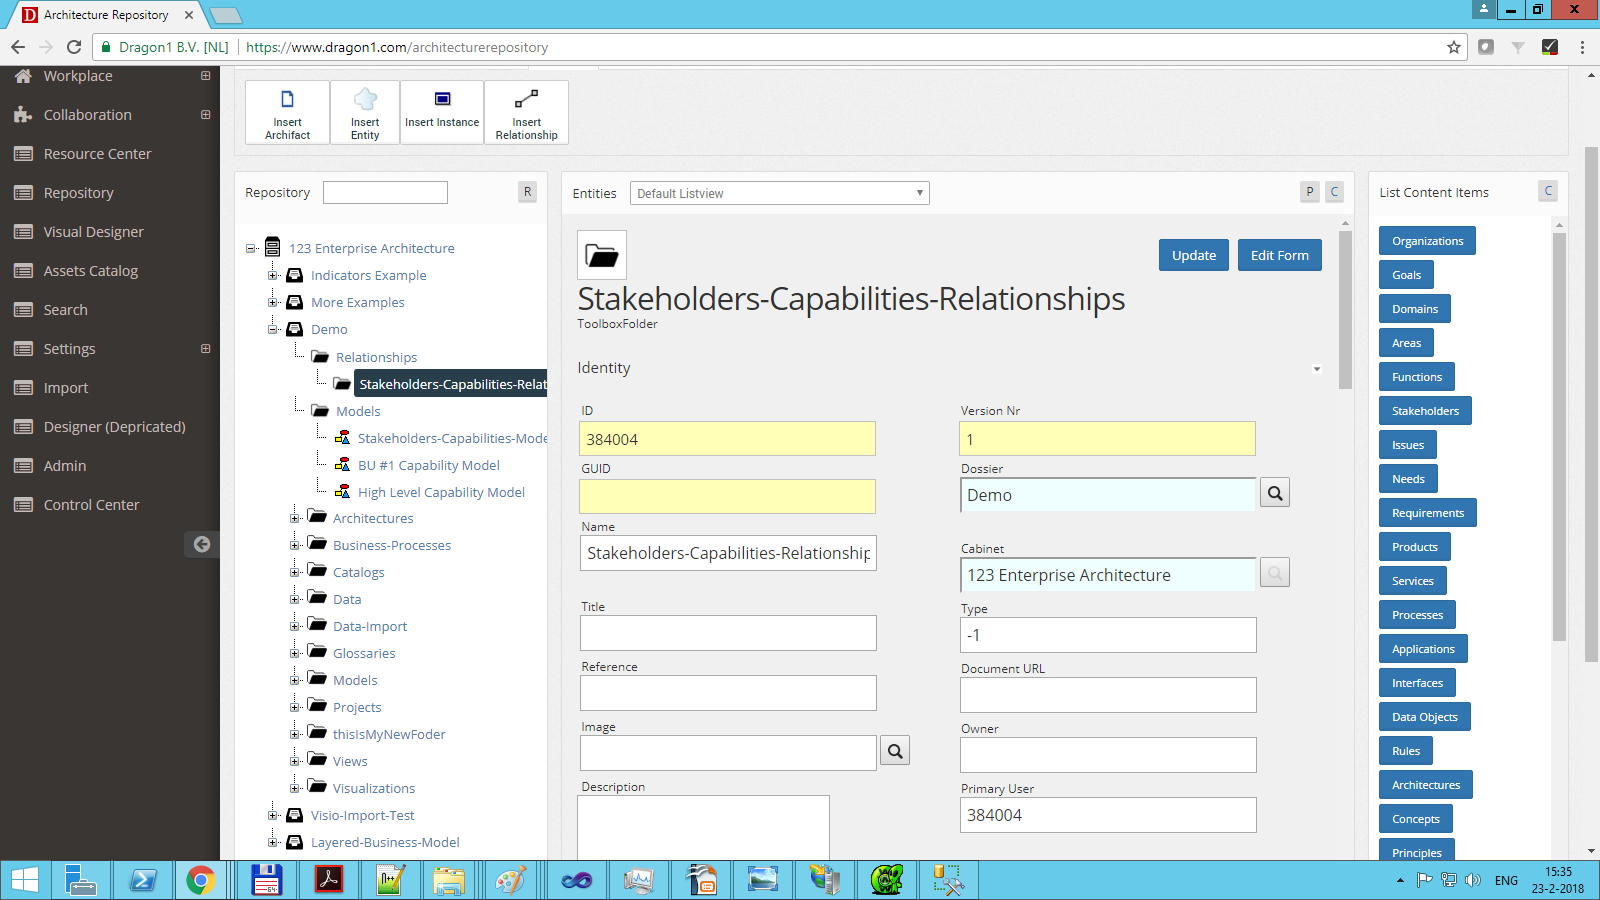The width and height of the screenshot is (1600, 900).
Task: Select the Relationships folder in the tree
Action: pyautogui.click(x=376, y=357)
